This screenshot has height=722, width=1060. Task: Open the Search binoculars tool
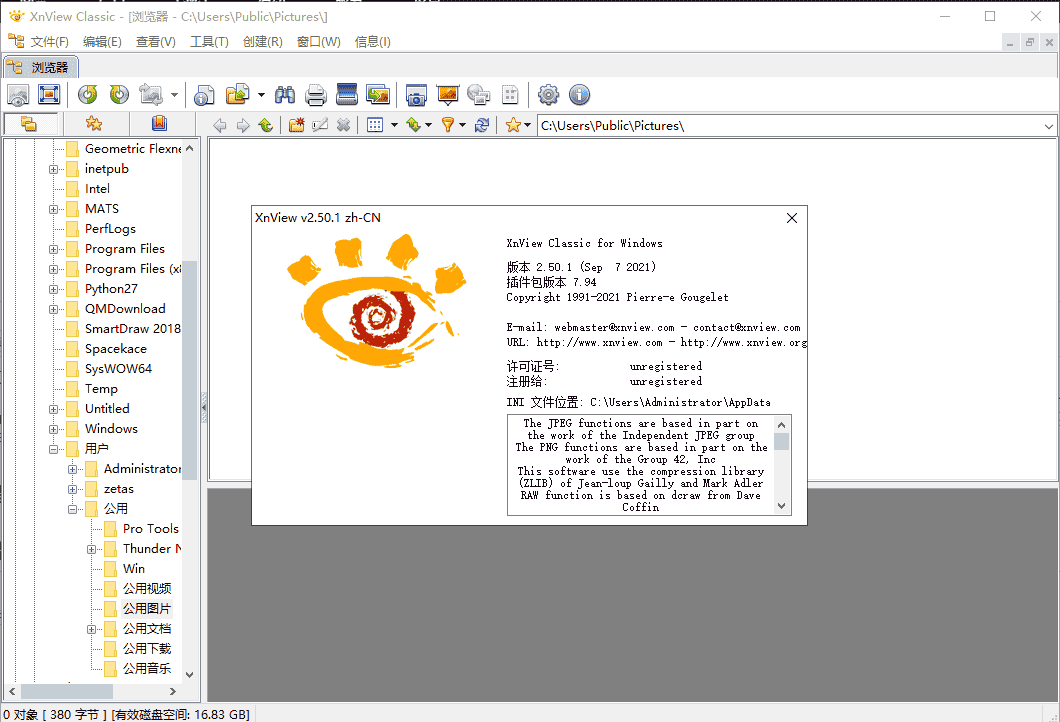(285, 95)
